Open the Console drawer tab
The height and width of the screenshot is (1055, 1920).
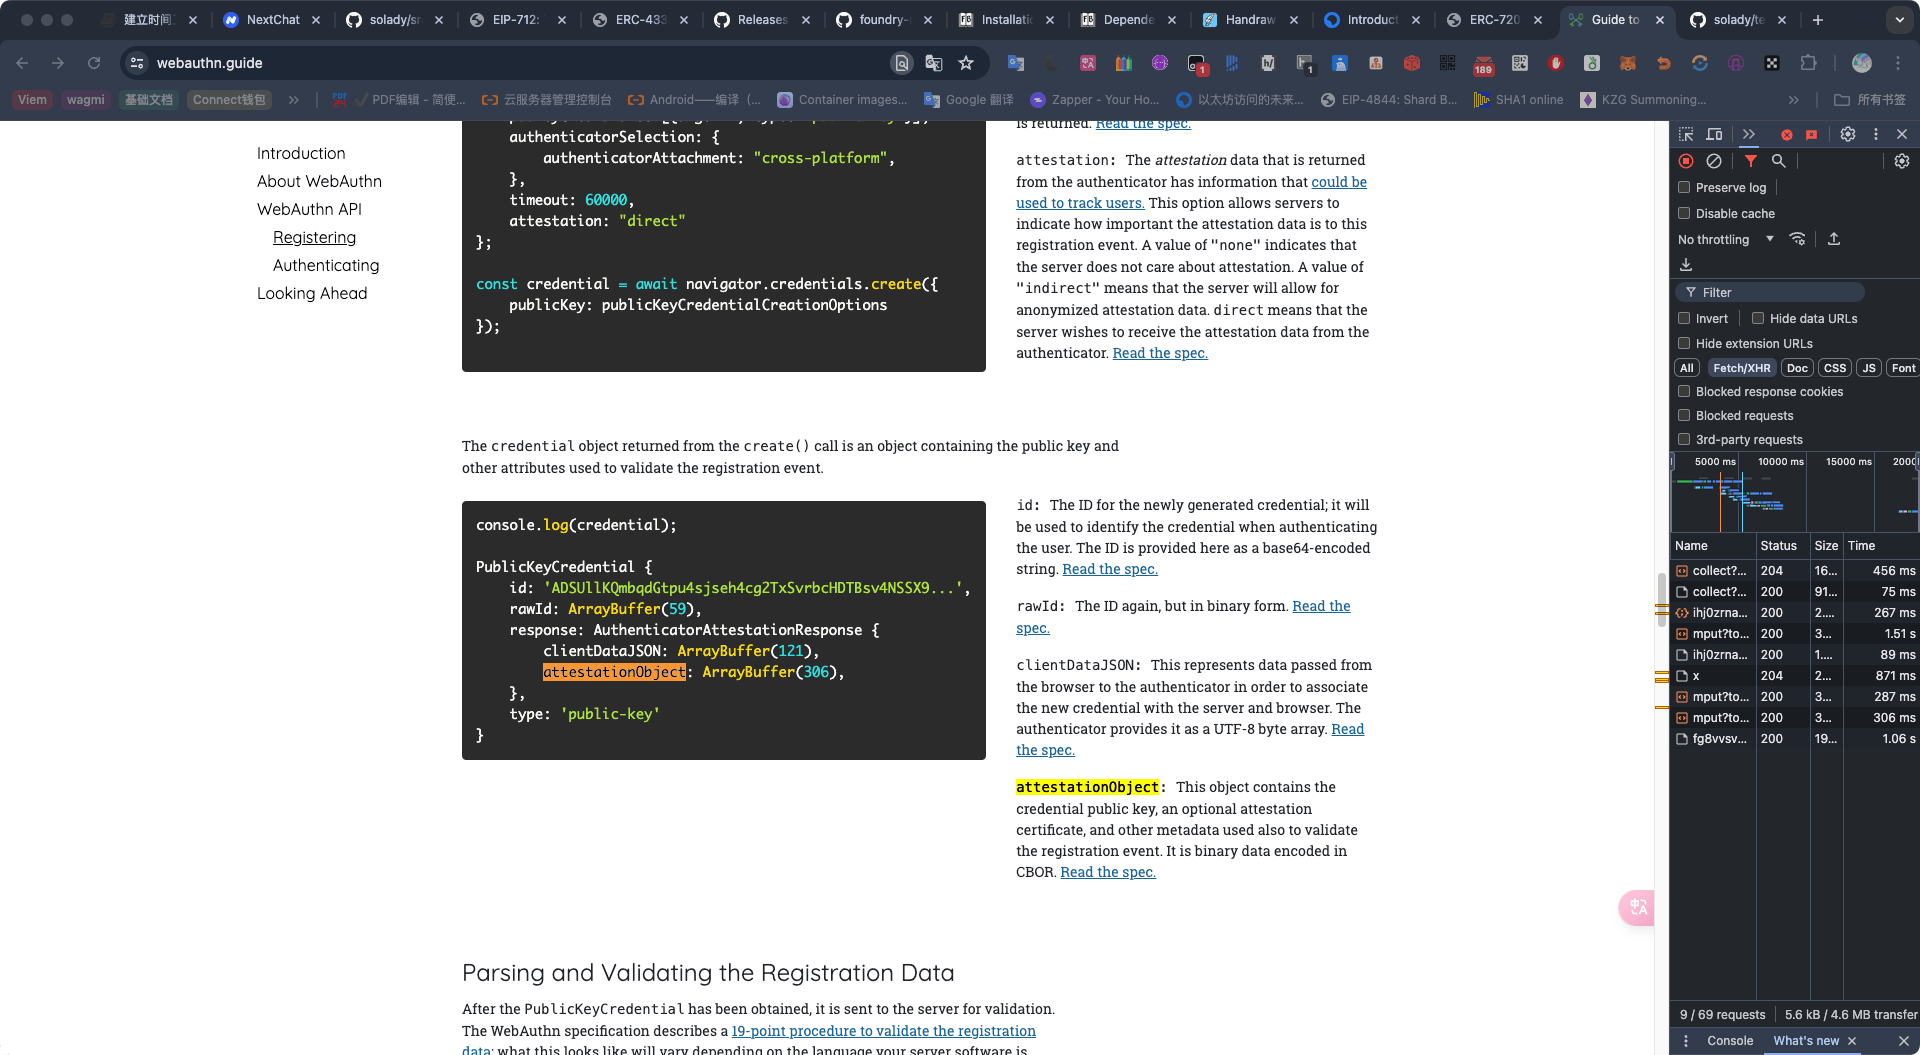1730,1041
